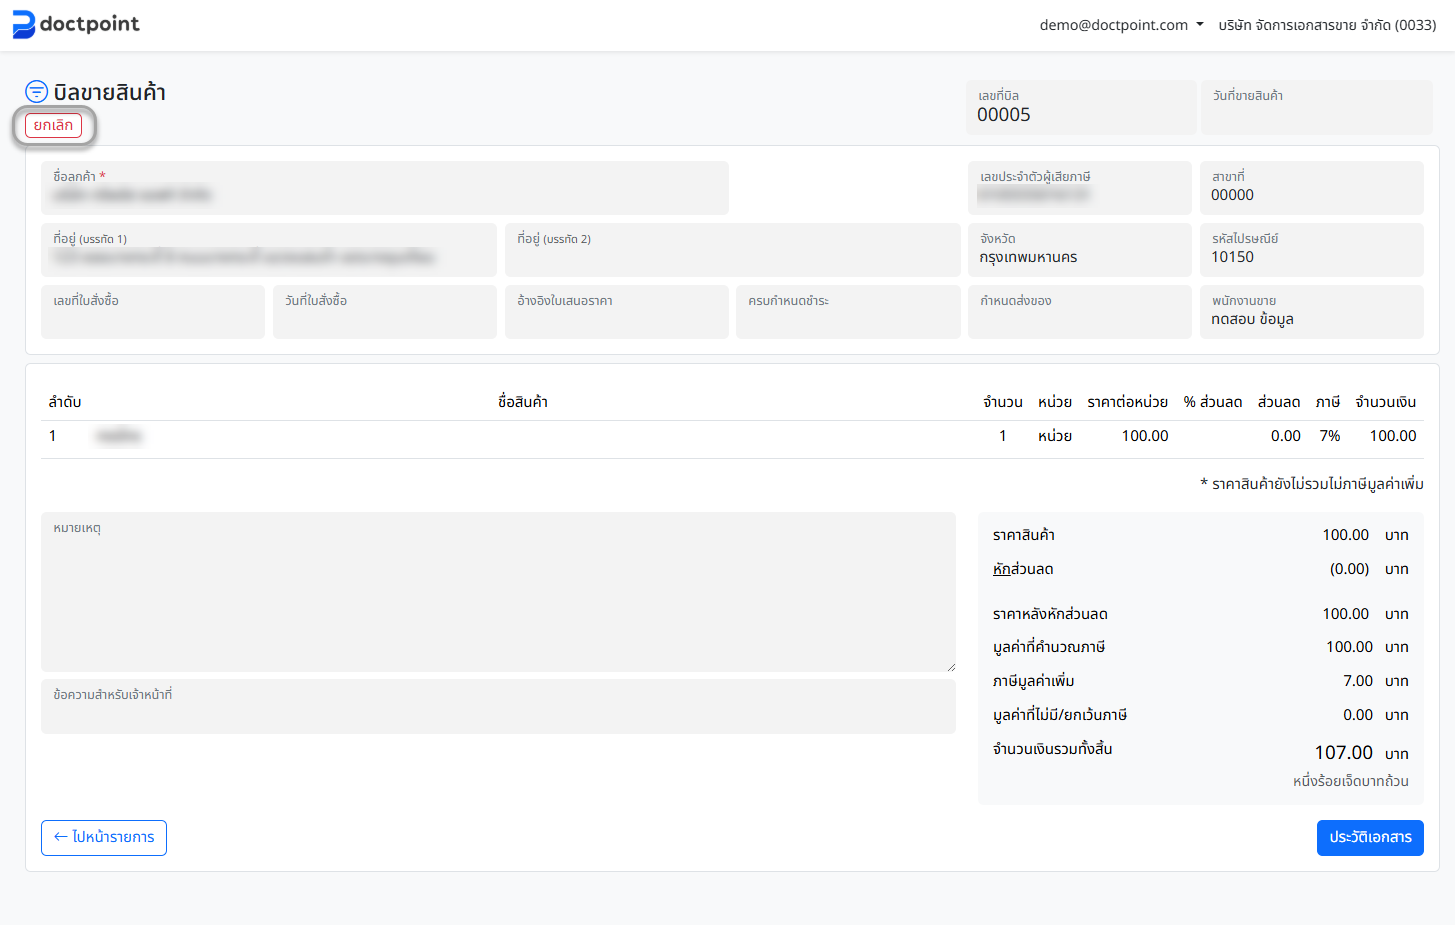The width and height of the screenshot is (1455, 925).
Task: Go back with ไปหน้ารายการ button
Action: [x=104, y=838]
